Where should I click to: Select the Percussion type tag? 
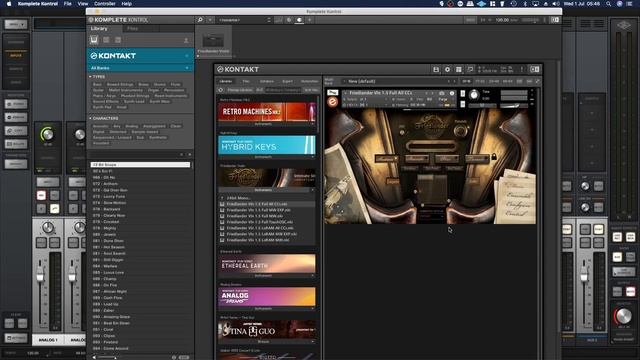click(x=174, y=90)
